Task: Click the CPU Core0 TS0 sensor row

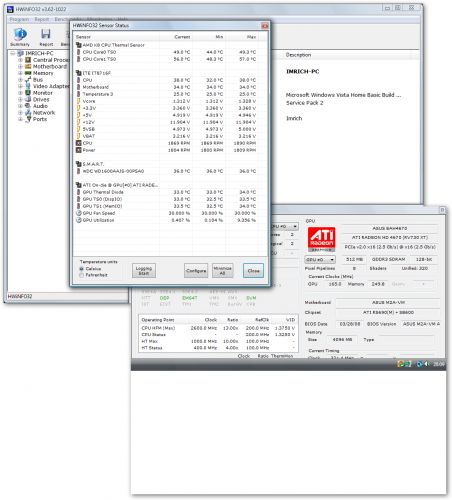Action: (x=166, y=52)
